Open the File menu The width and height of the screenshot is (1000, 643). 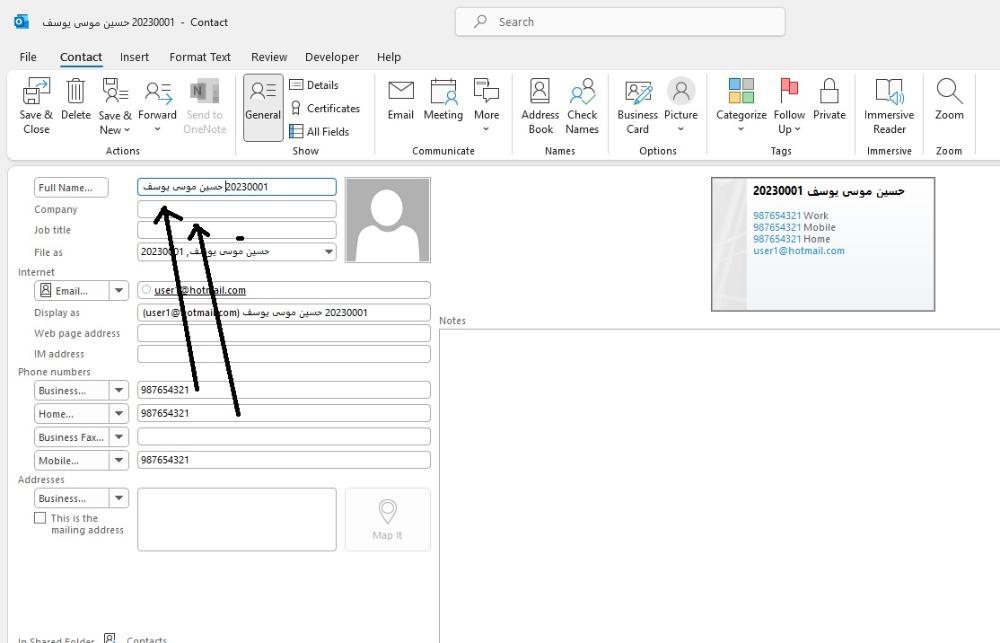(x=28, y=57)
